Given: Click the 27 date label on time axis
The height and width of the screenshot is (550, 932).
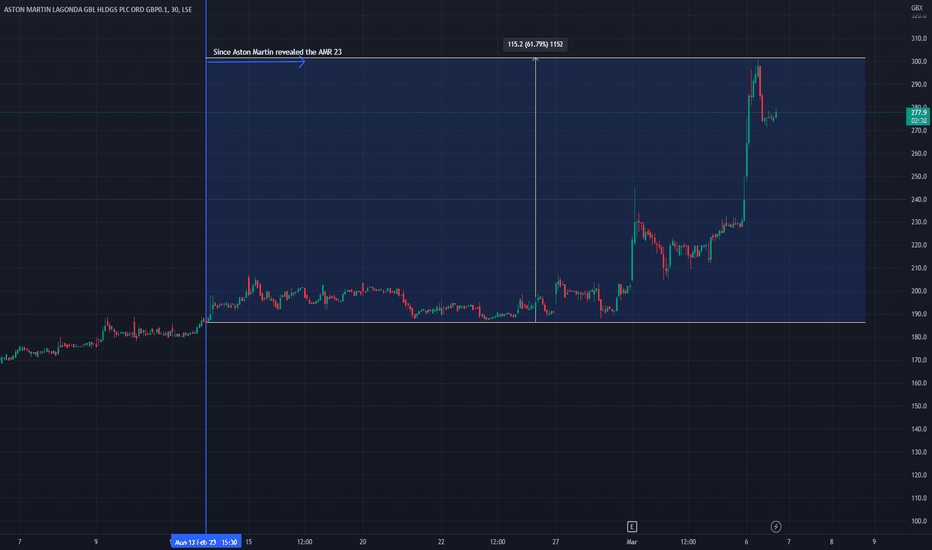Looking at the screenshot, I should coord(555,542).
